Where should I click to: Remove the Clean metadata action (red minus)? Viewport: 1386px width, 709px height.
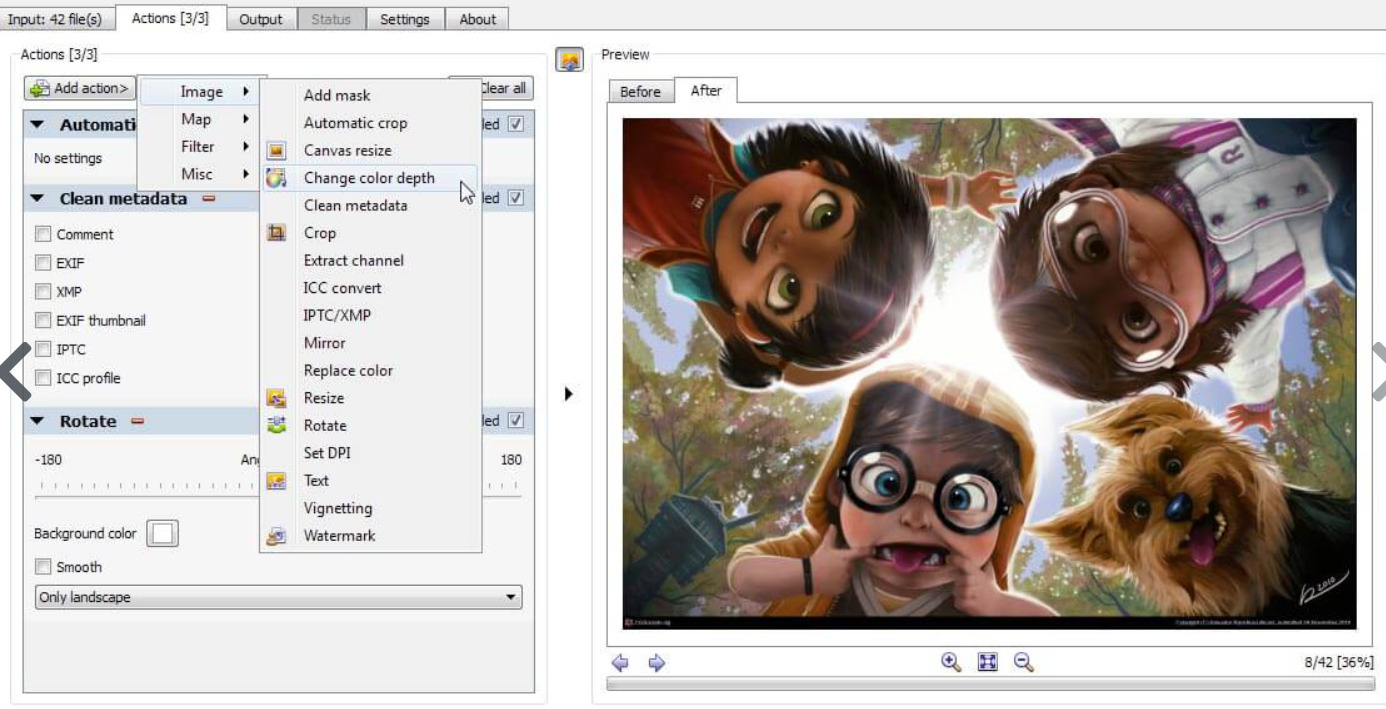pos(209,199)
